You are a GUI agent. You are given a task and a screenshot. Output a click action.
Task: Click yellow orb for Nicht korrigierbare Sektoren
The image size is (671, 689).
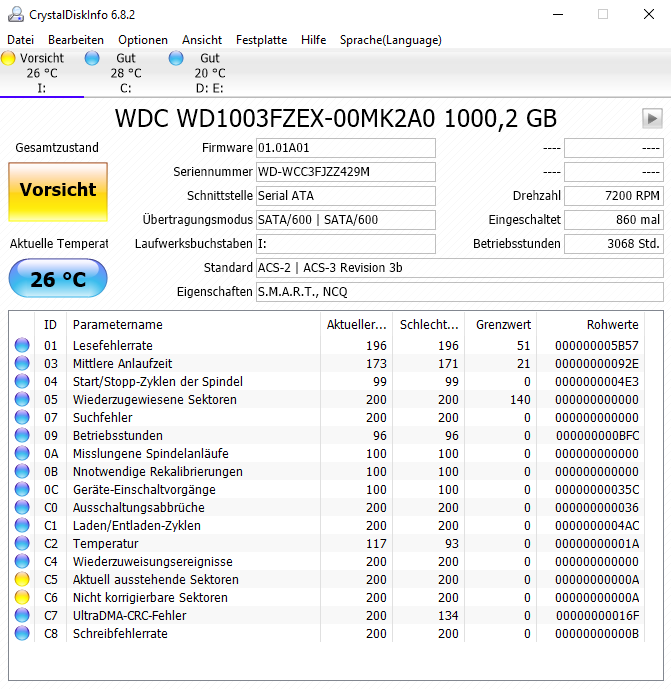tap(22, 598)
